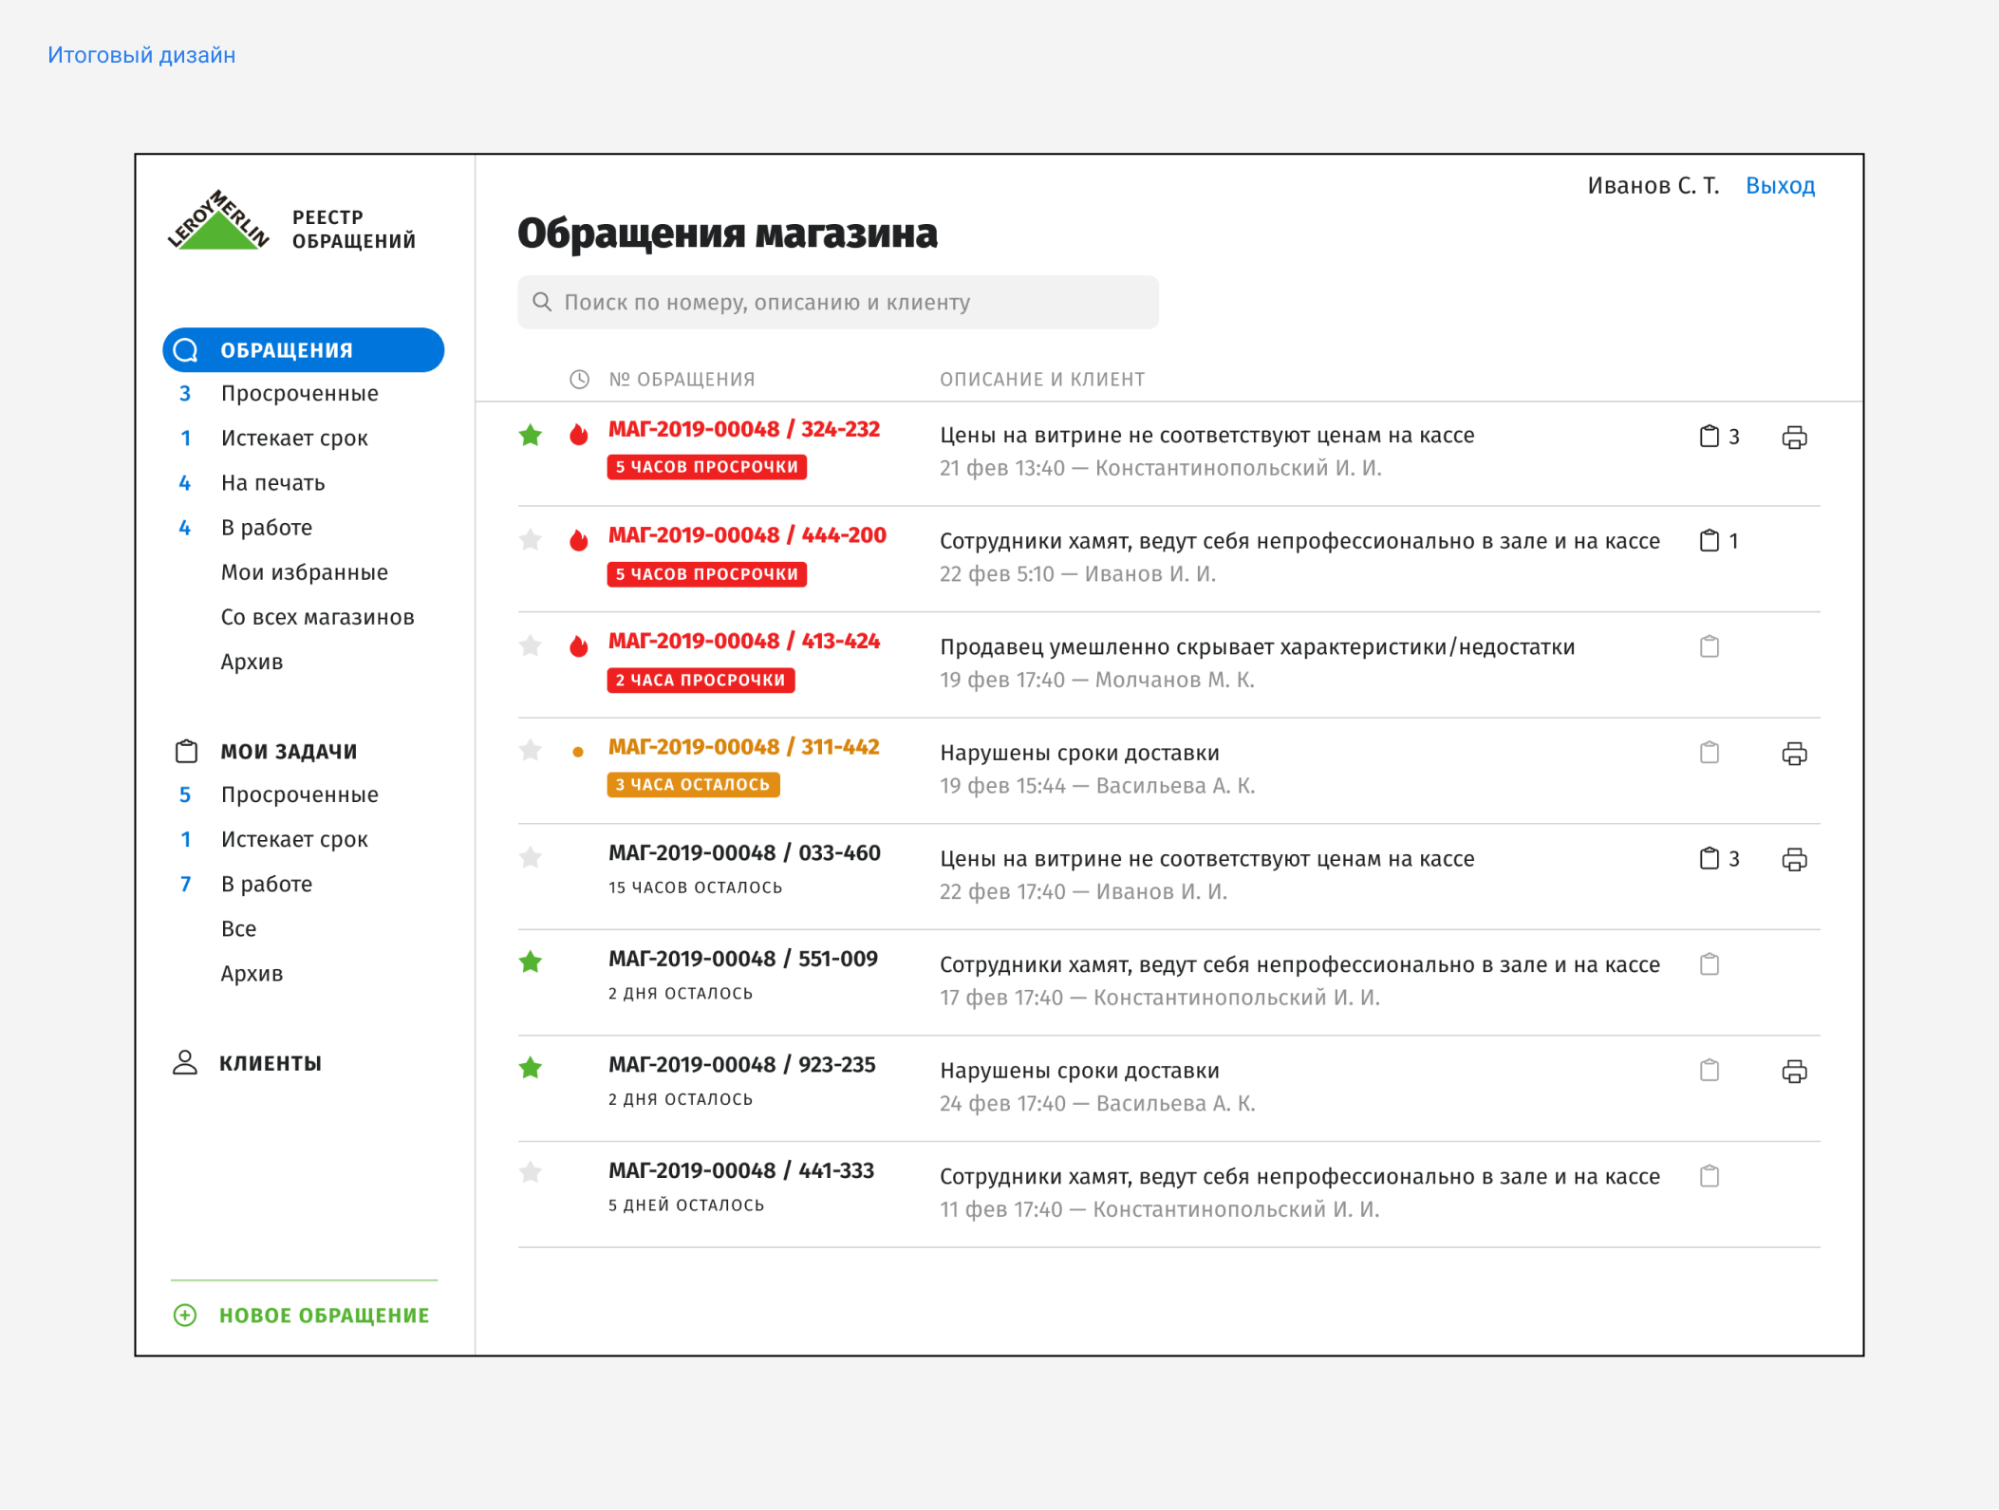Open Со всех магазинов in the sidebar
This screenshot has width=1999, height=1510.
(x=317, y=616)
